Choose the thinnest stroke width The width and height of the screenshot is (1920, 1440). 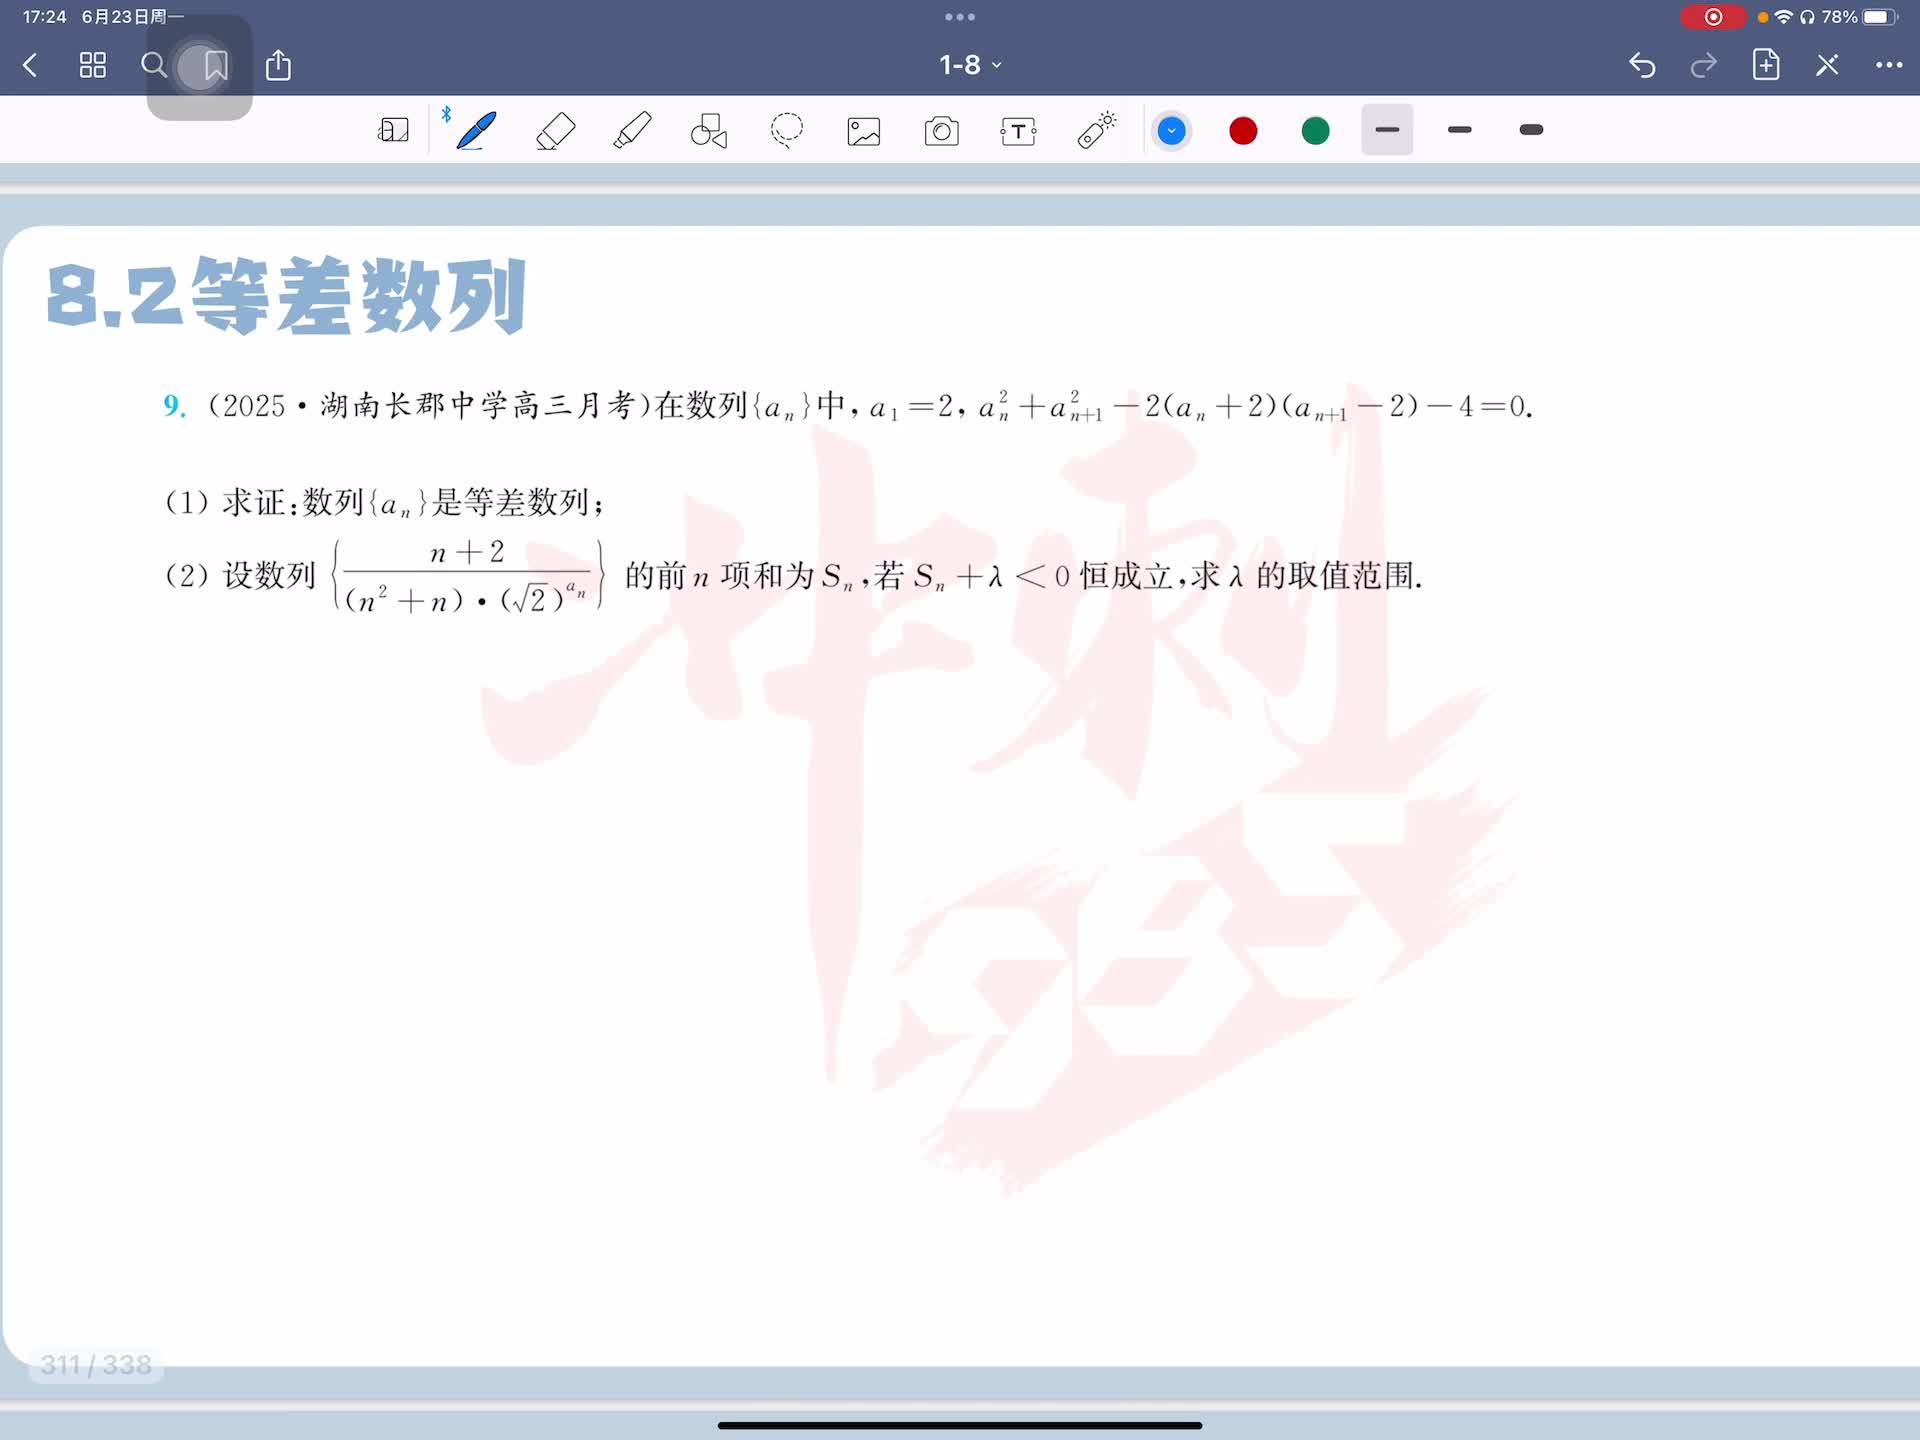pyautogui.click(x=1387, y=130)
